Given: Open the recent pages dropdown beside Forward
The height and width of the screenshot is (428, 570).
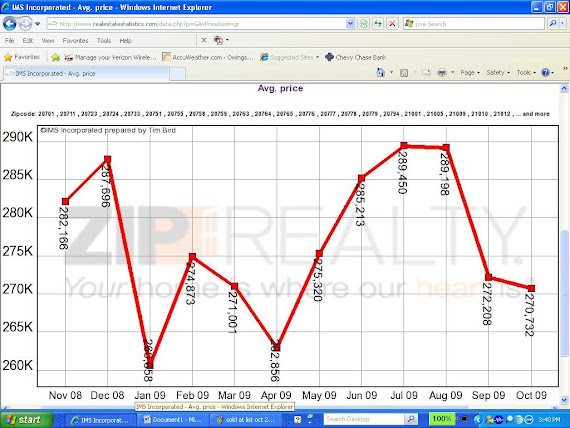Looking at the screenshot, I should pyautogui.click(x=37, y=24).
